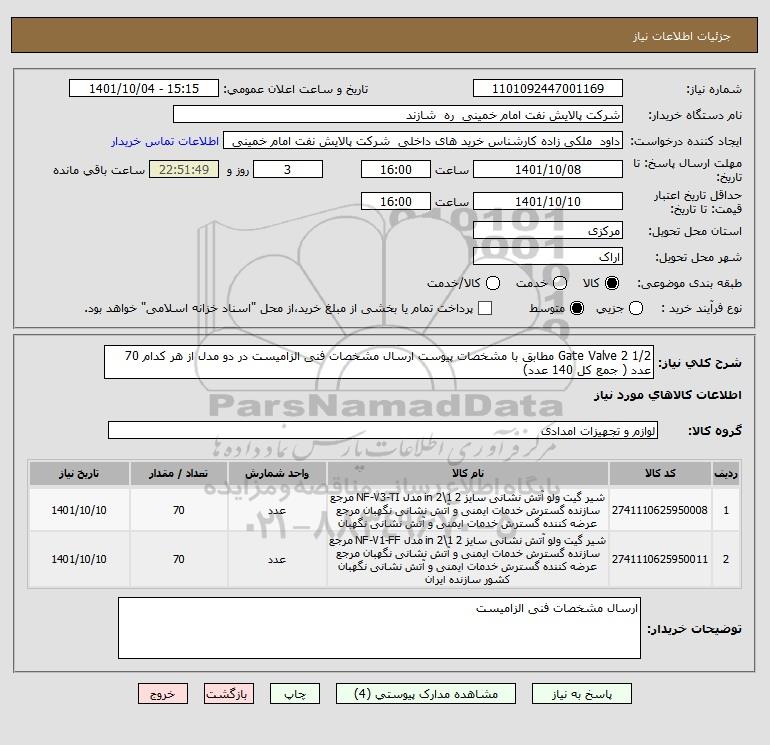Click the بازگشت back button
Viewport: 770px width, 745px height.
click(229, 694)
